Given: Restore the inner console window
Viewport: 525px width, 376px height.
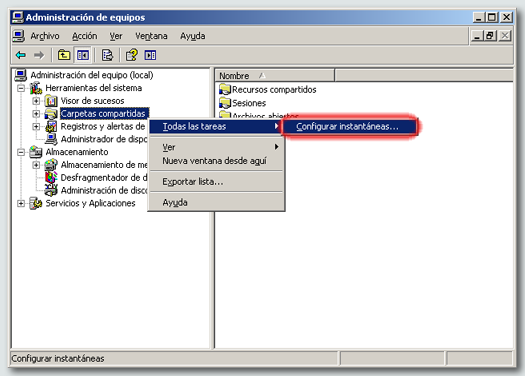Looking at the screenshot, I should (x=490, y=35).
